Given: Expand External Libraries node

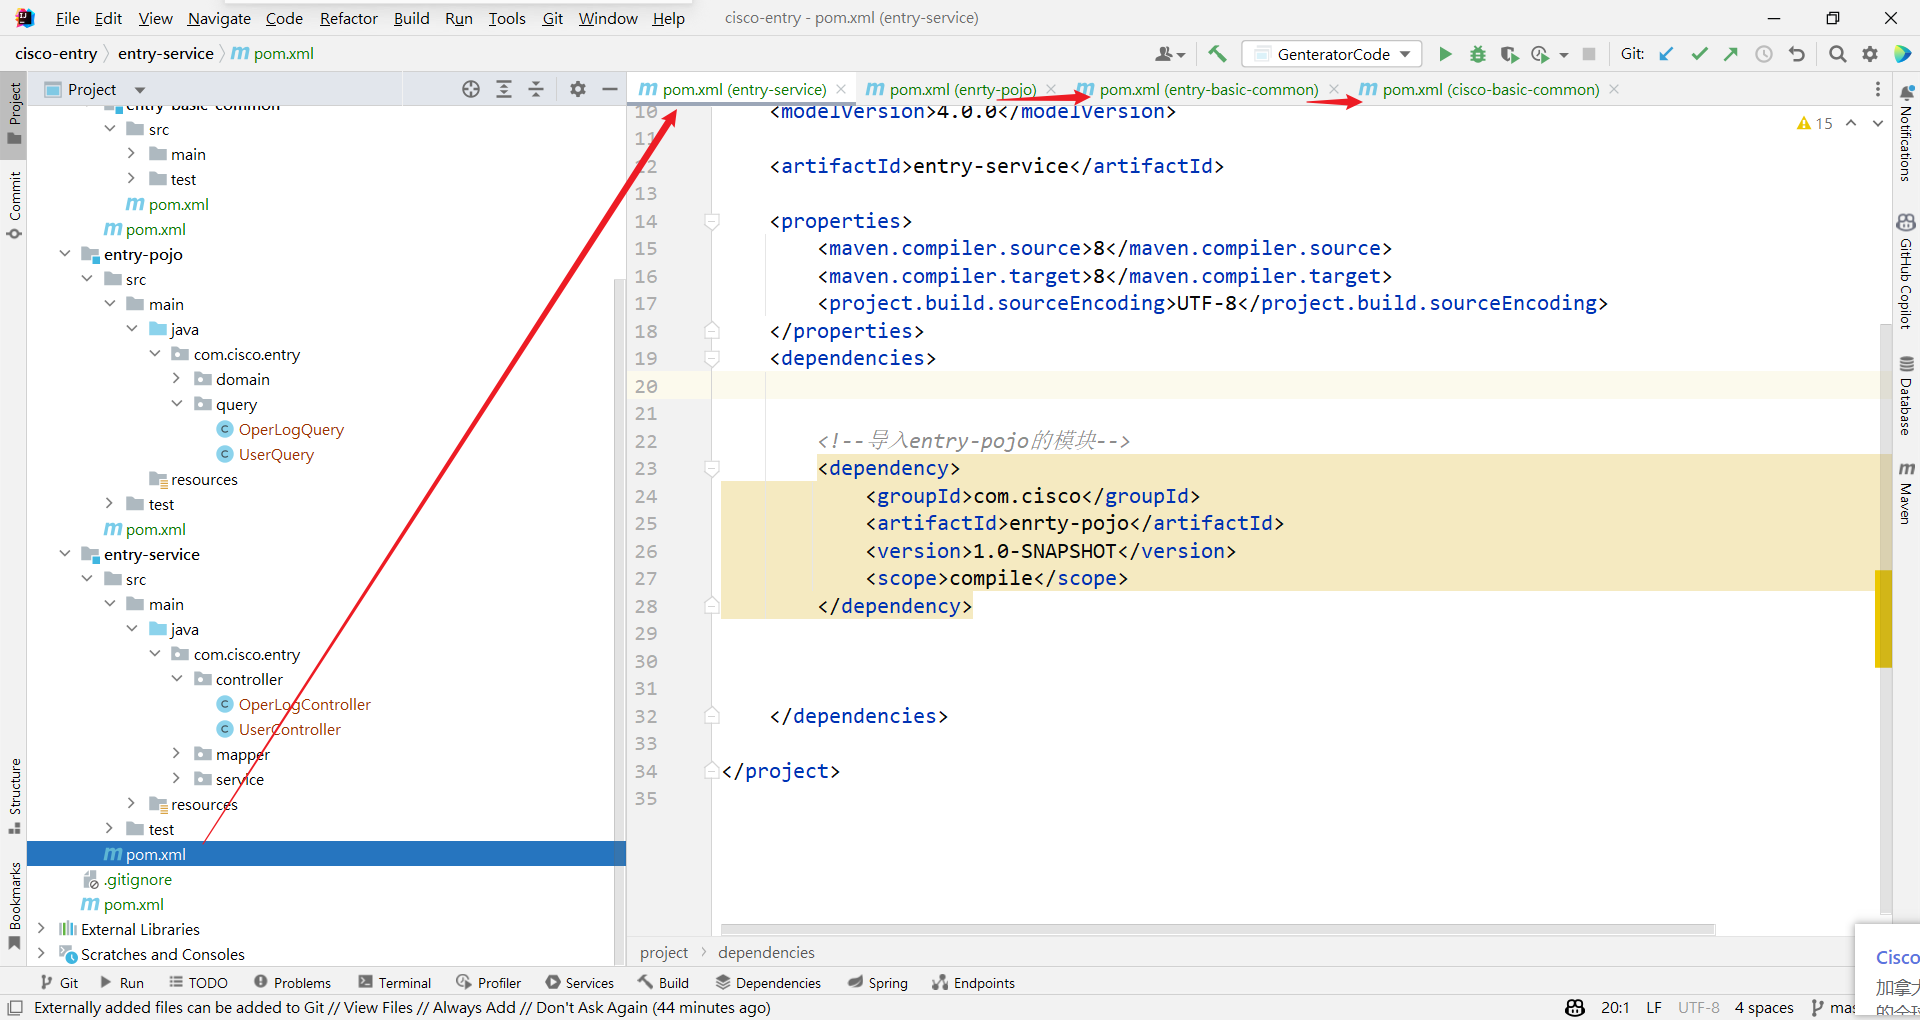Looking at the screenshot, I should coord(42,929).
